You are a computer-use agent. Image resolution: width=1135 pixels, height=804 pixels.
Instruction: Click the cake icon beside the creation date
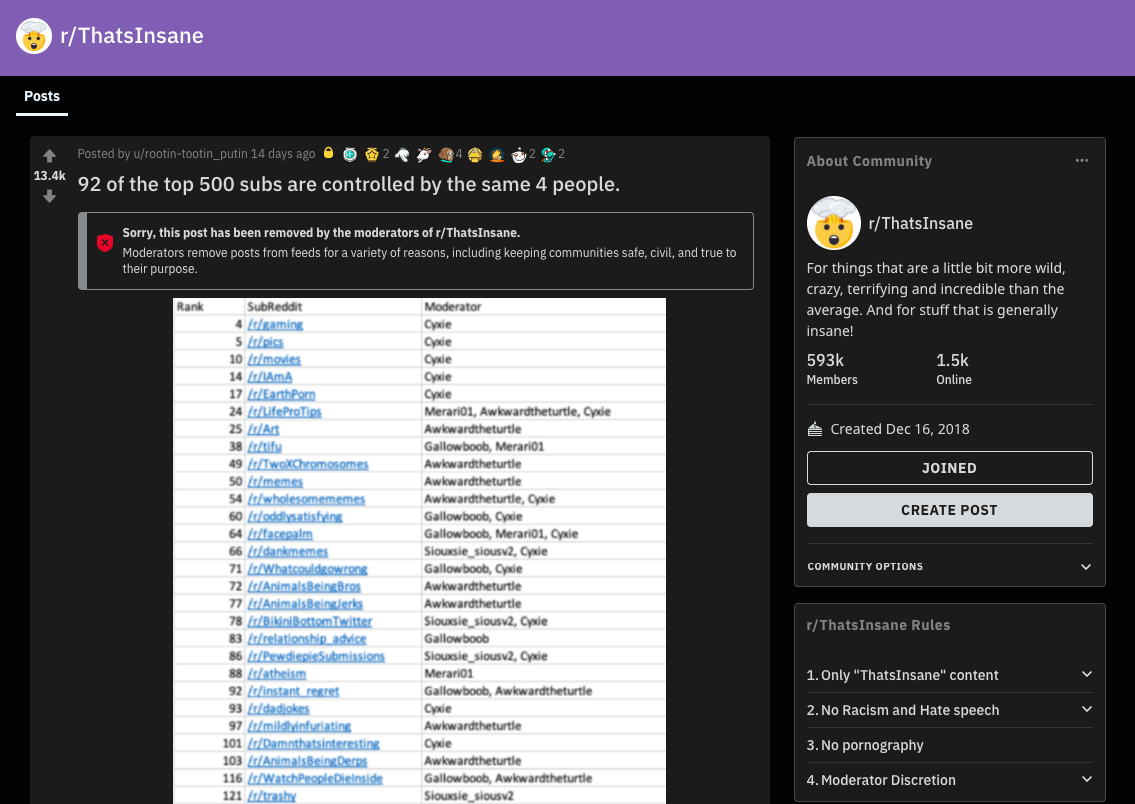[x=814, y=428]
